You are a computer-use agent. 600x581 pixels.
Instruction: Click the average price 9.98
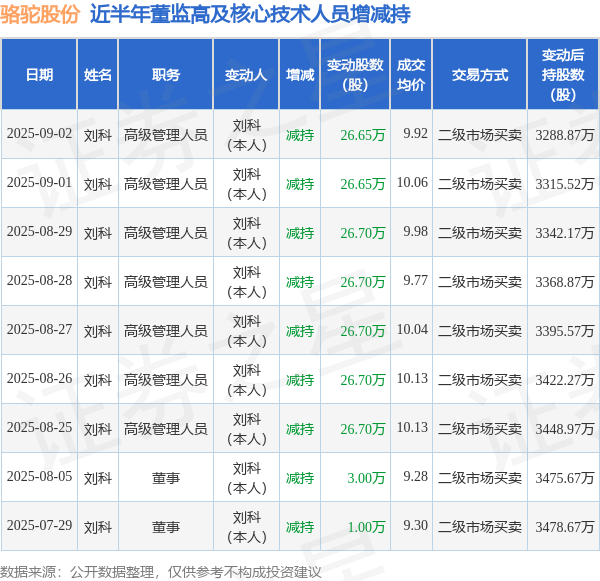pos(415,232)
